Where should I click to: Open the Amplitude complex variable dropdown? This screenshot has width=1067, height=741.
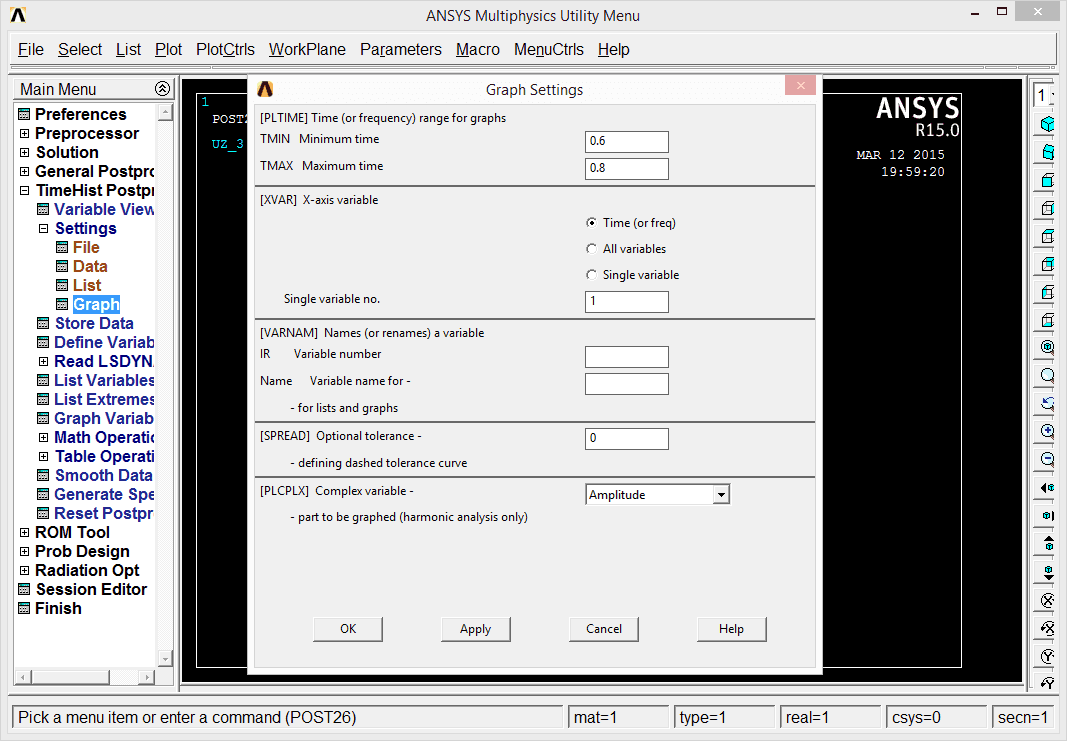(721, 495)
